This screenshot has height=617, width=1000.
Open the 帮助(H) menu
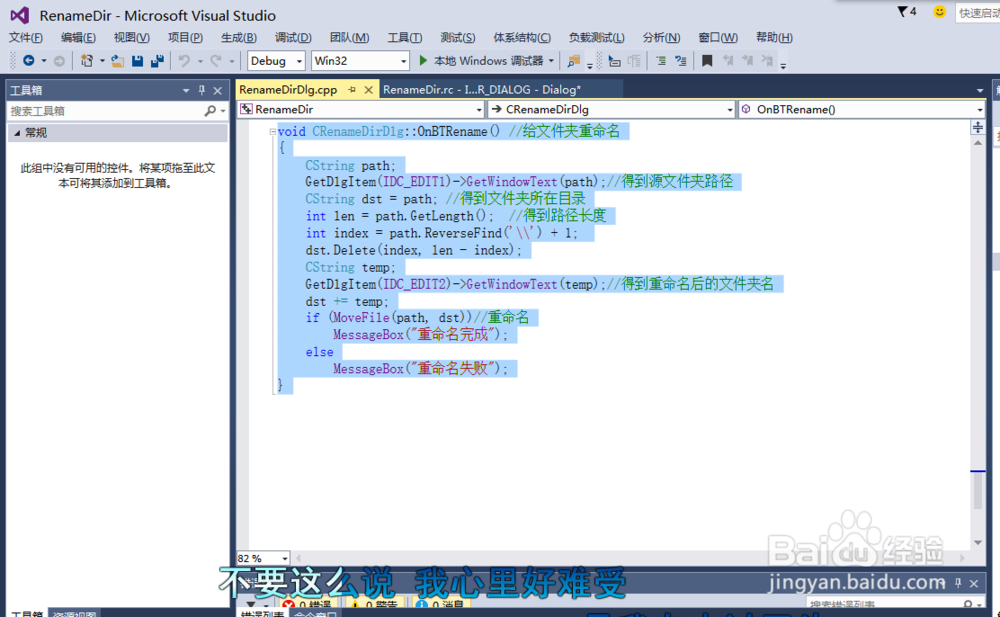[x=774, y=38]
